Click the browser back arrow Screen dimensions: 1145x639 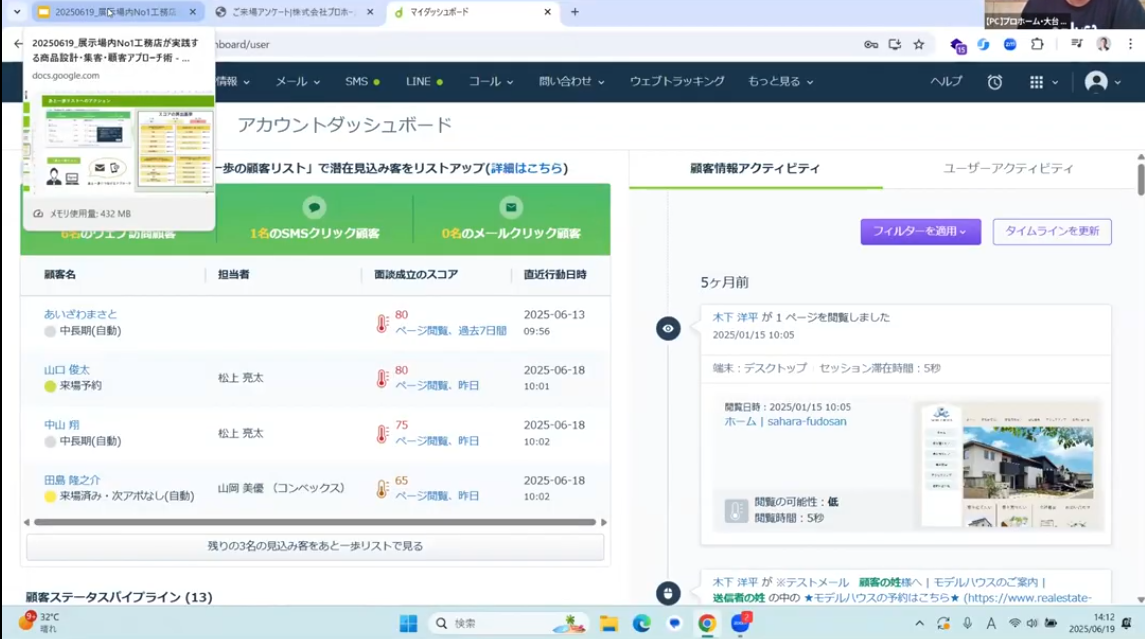pos(18,44)
